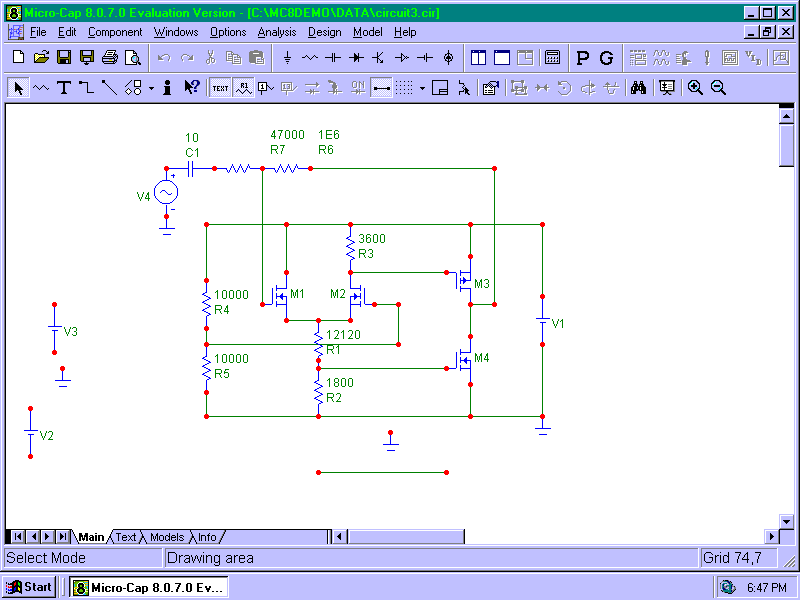Select the orthogonal Wire tool
This screenshot has width=800, height=600.
click(87, 88)
